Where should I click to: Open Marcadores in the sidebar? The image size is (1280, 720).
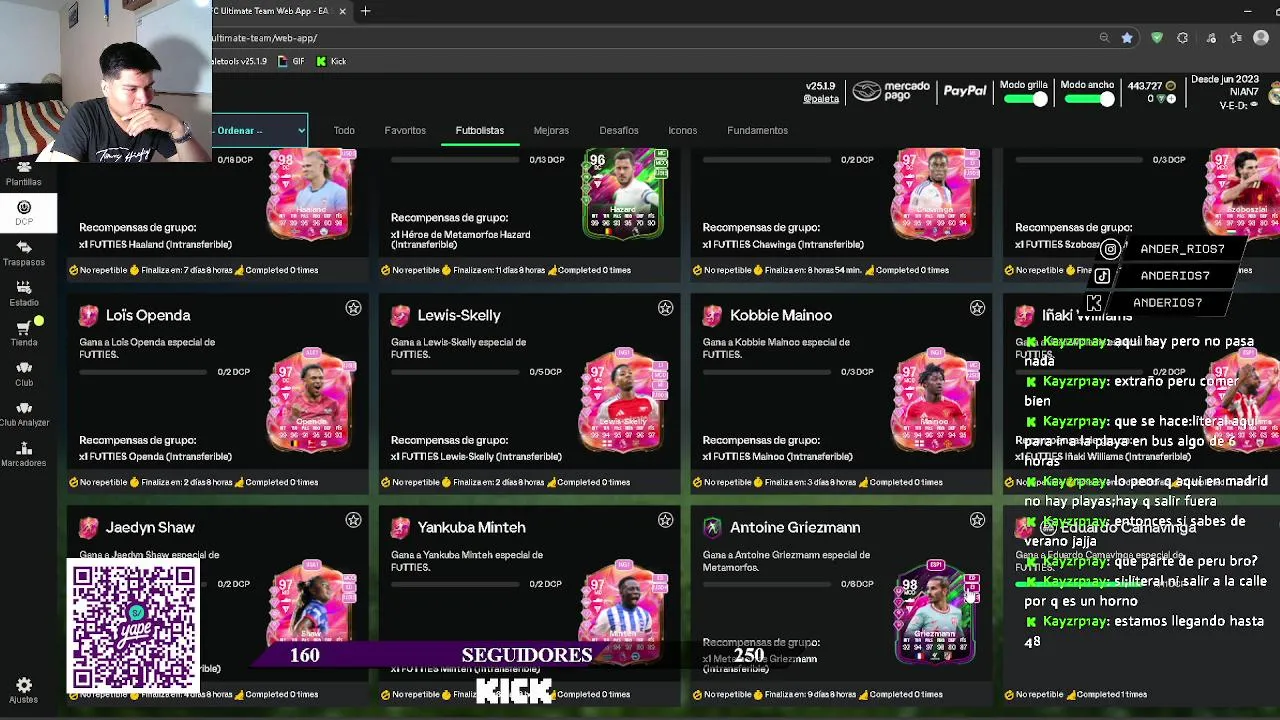point(24,453)
